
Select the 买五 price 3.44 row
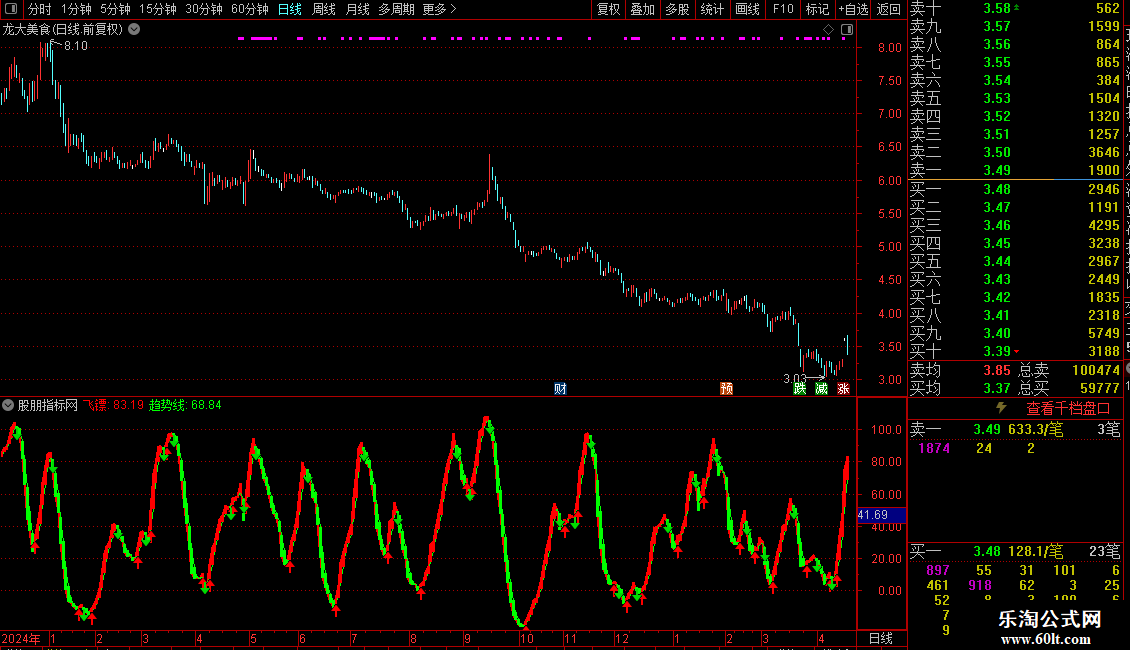[1015, 261]
